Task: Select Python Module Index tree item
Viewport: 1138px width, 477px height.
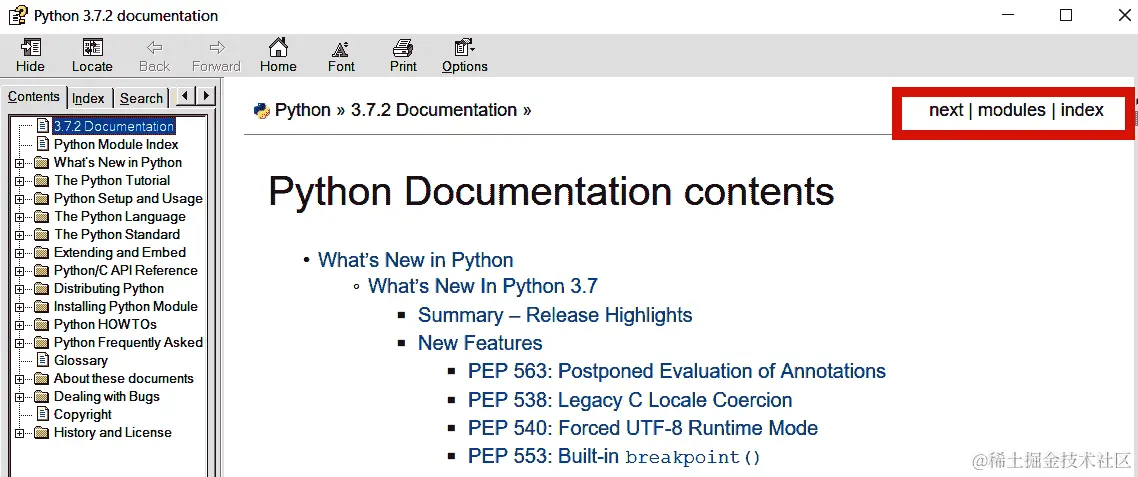Action: 116,144
